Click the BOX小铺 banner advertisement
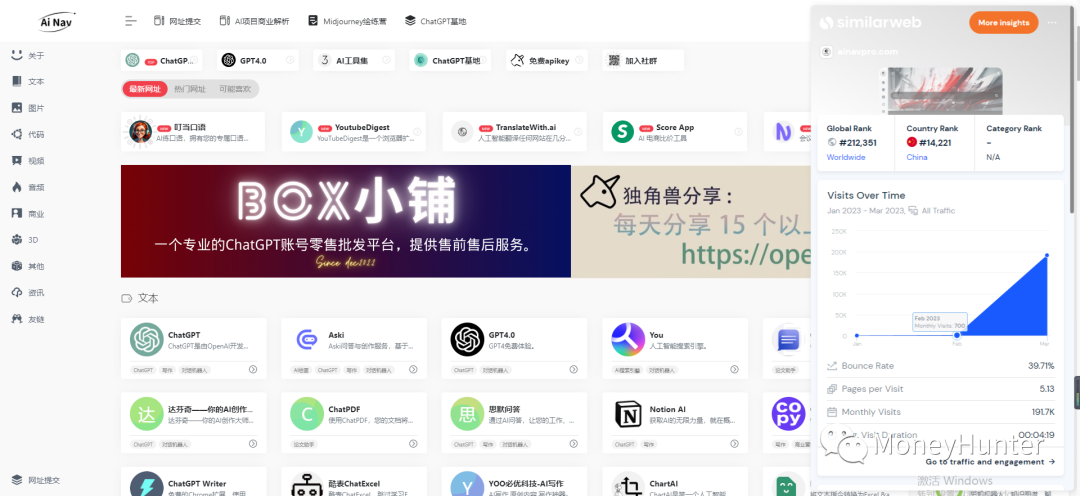 [346, 221]
